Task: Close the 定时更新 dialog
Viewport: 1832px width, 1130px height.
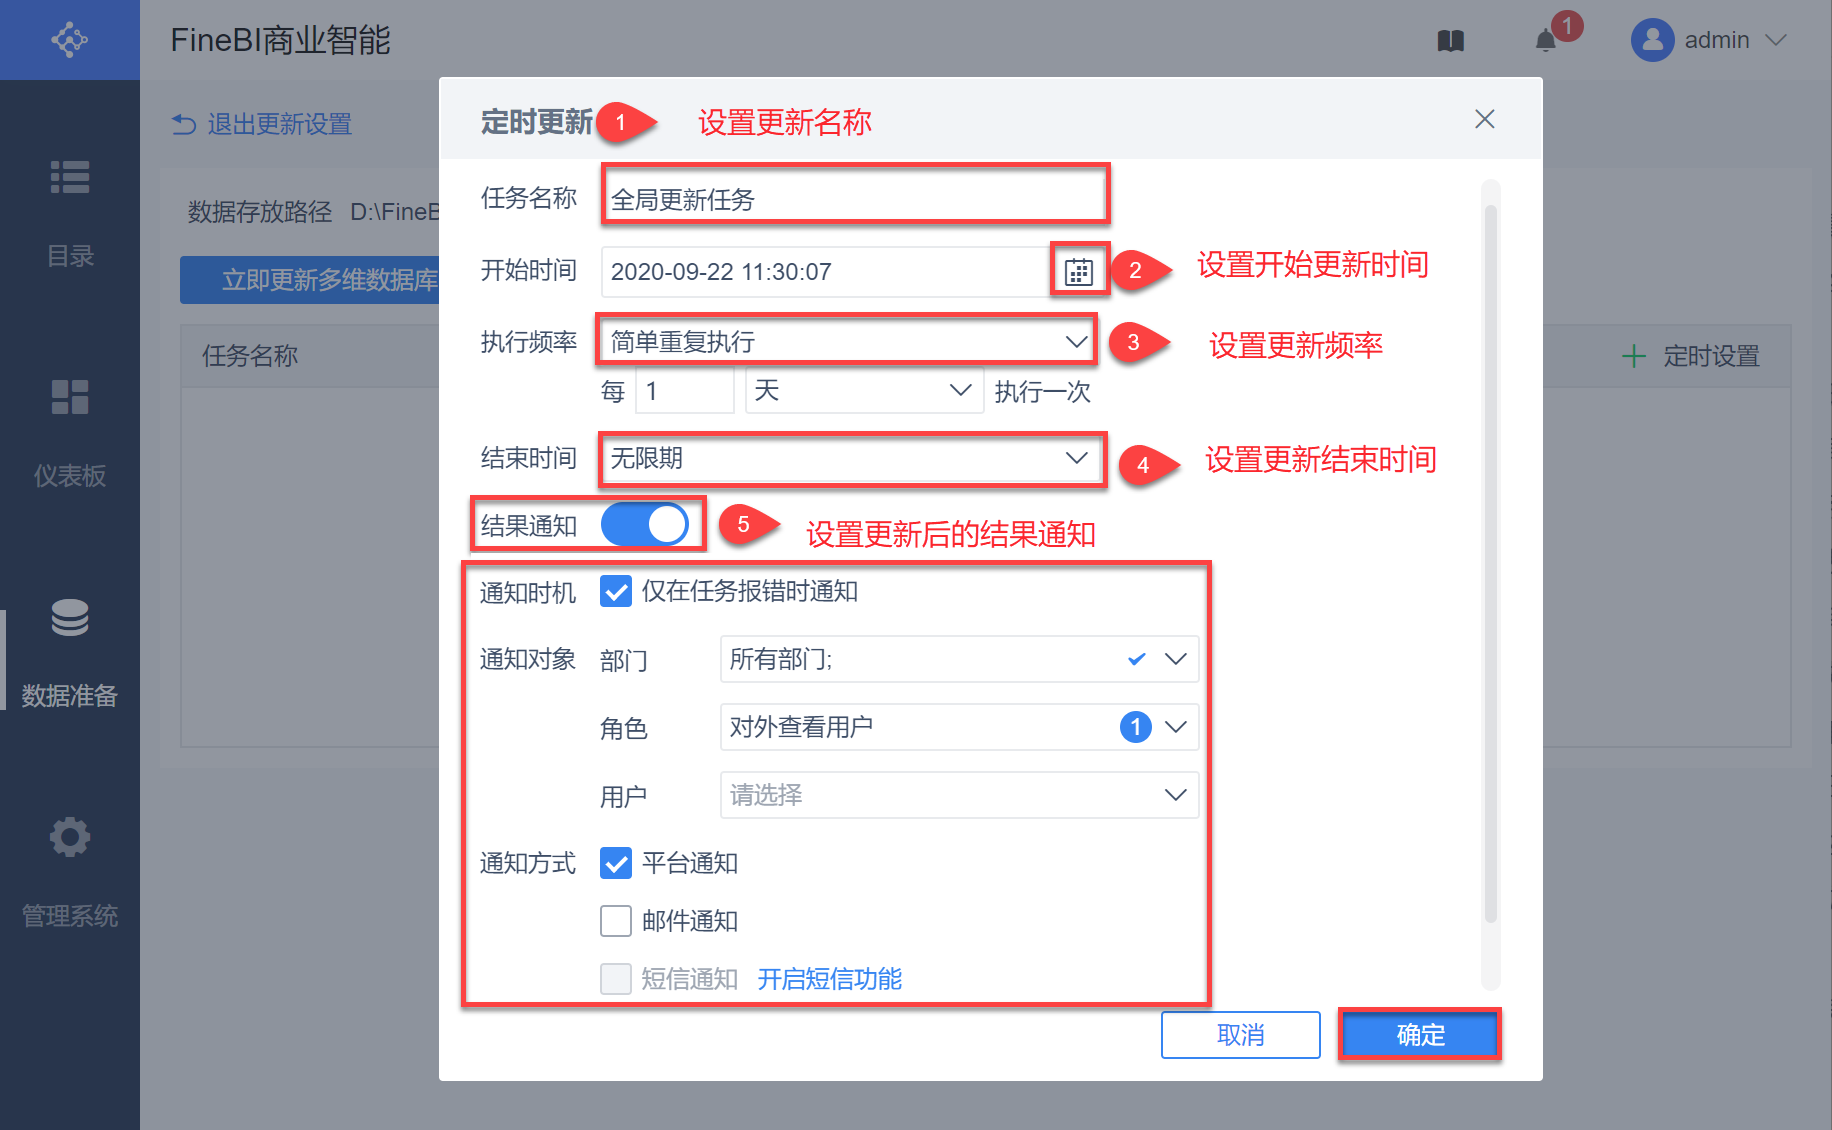Action: (1485, 119)
